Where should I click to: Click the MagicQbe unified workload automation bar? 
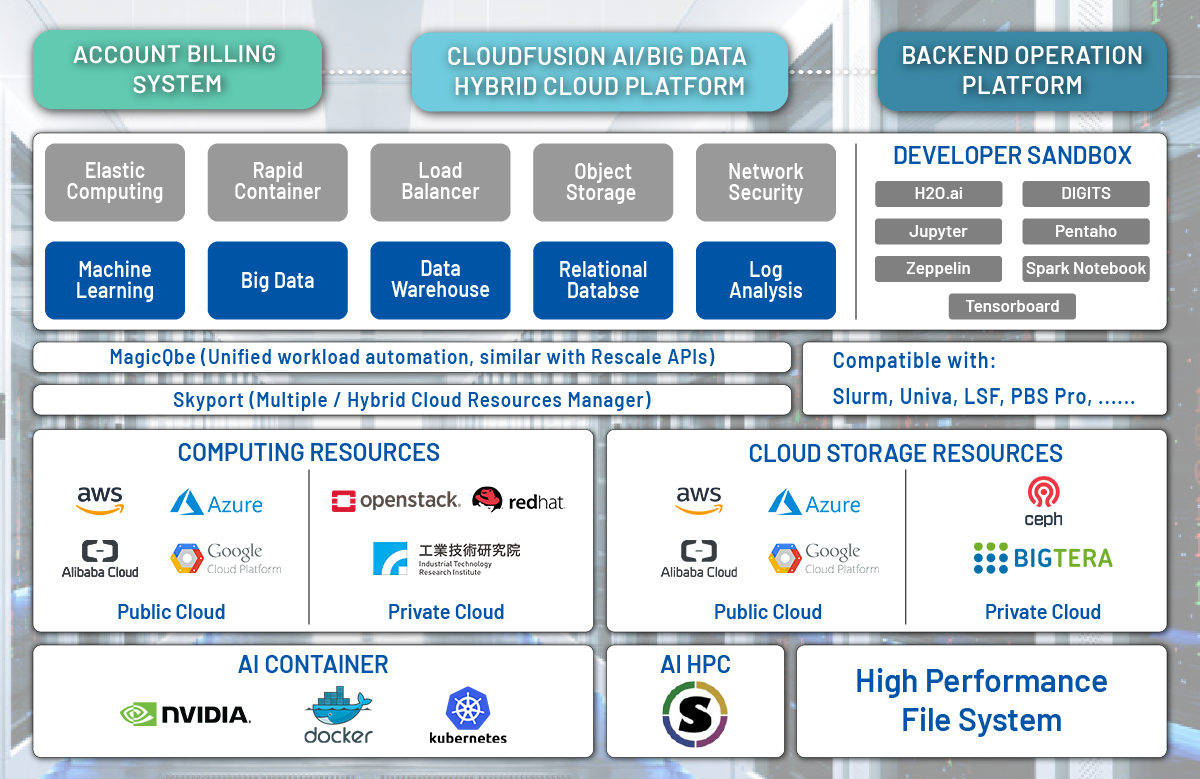(x=412, y=357)
